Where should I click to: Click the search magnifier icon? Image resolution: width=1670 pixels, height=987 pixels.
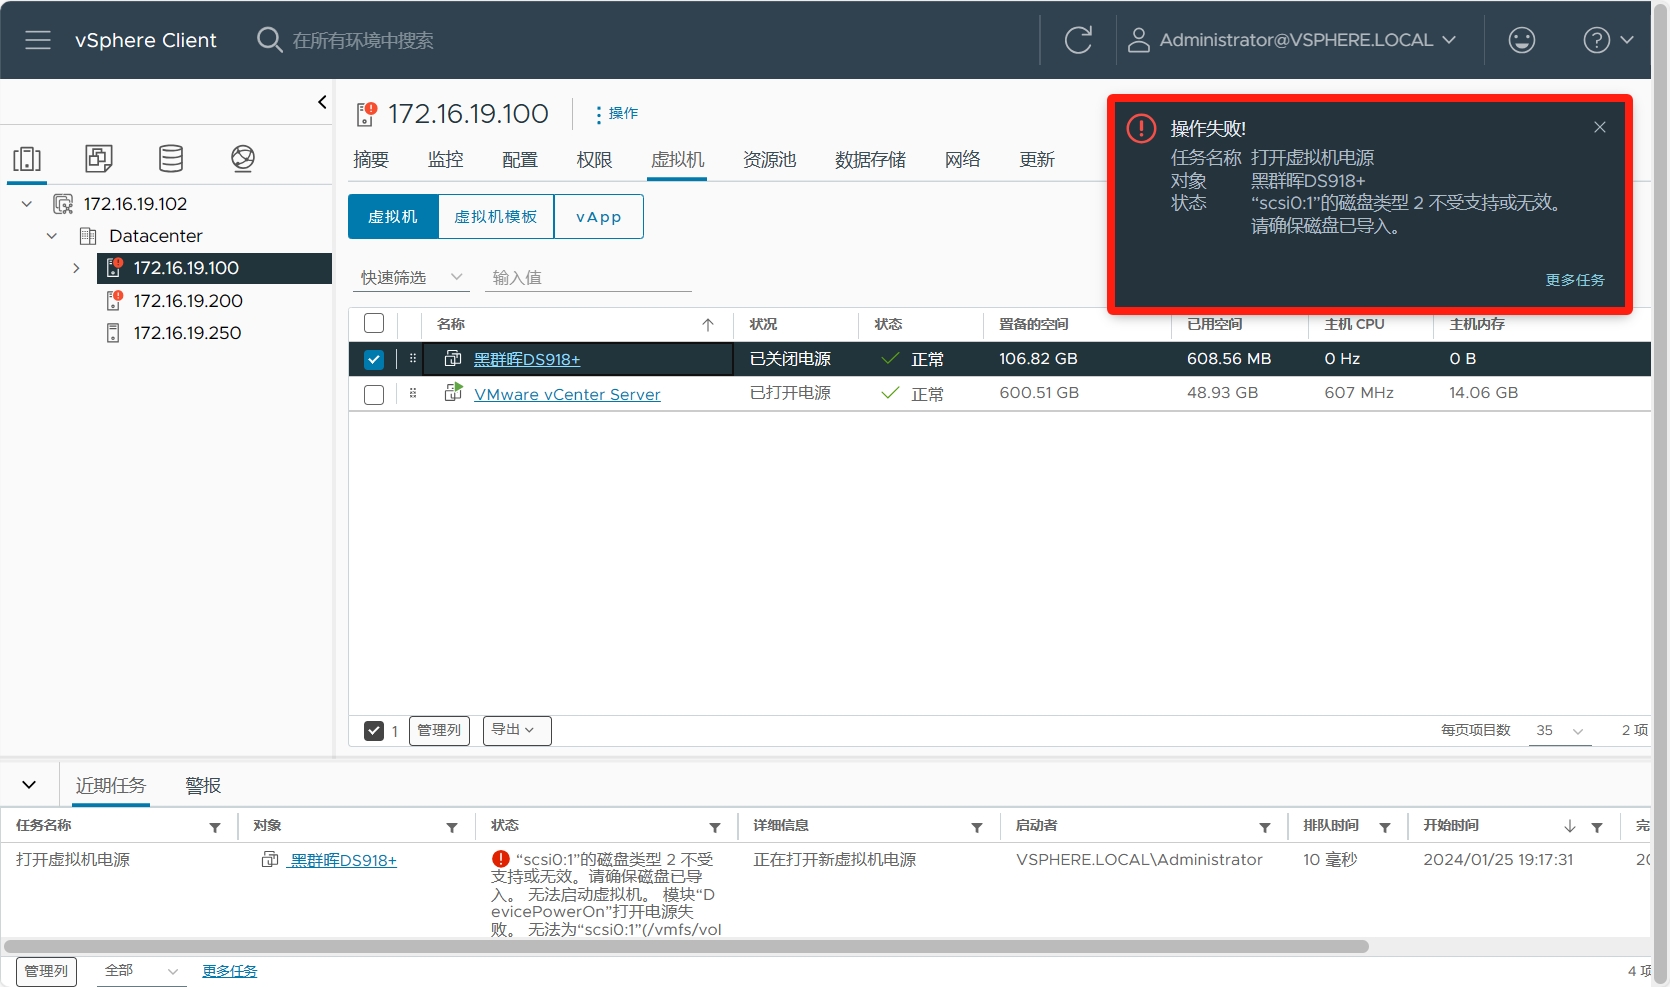269,40
